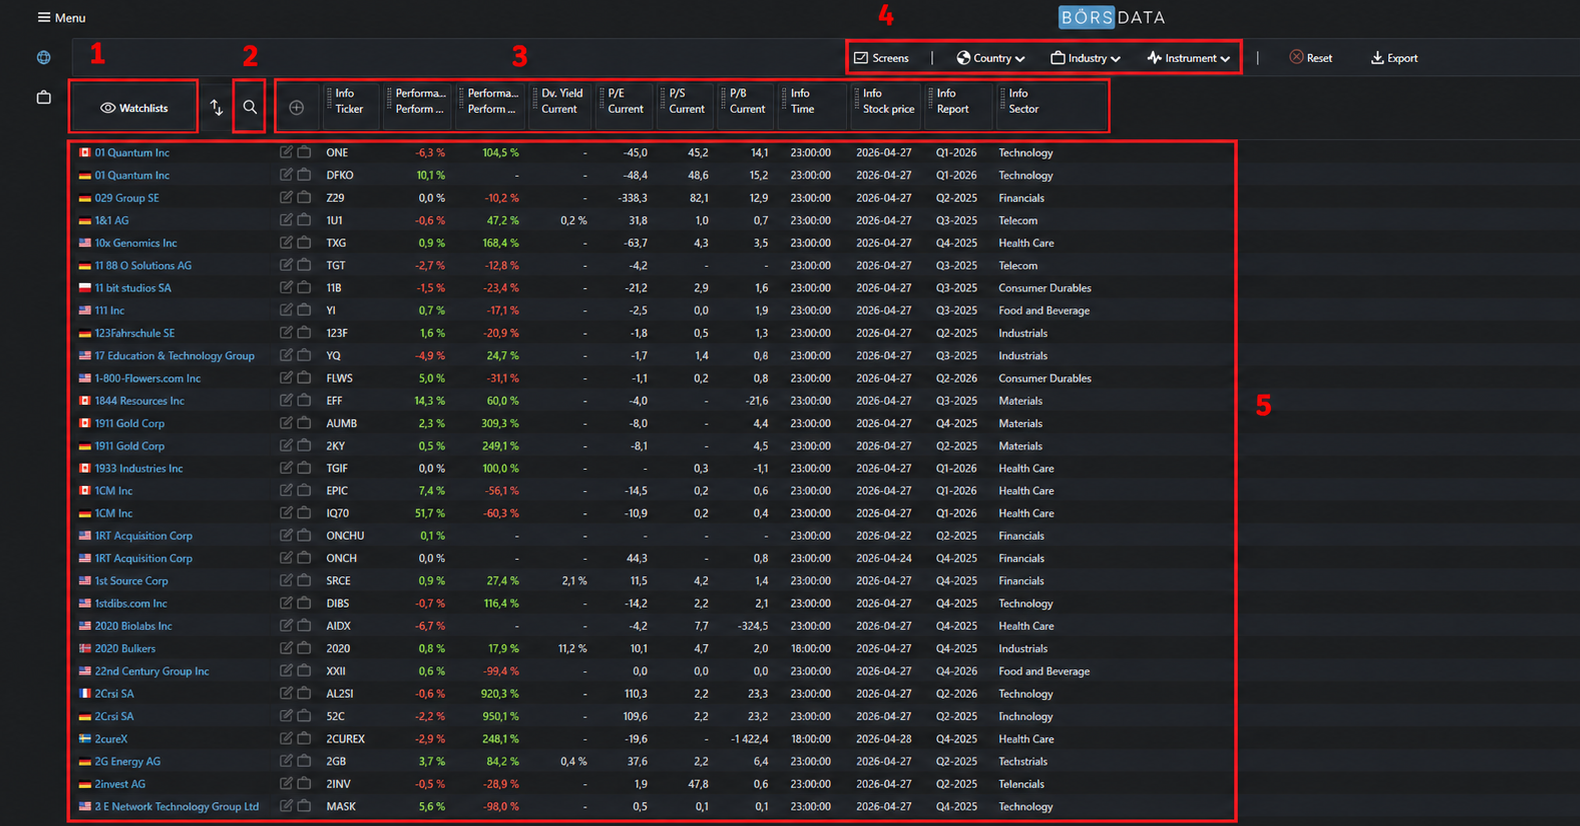
Task: Click the globe icon in left sidebar
Action: tap(44, 58)
